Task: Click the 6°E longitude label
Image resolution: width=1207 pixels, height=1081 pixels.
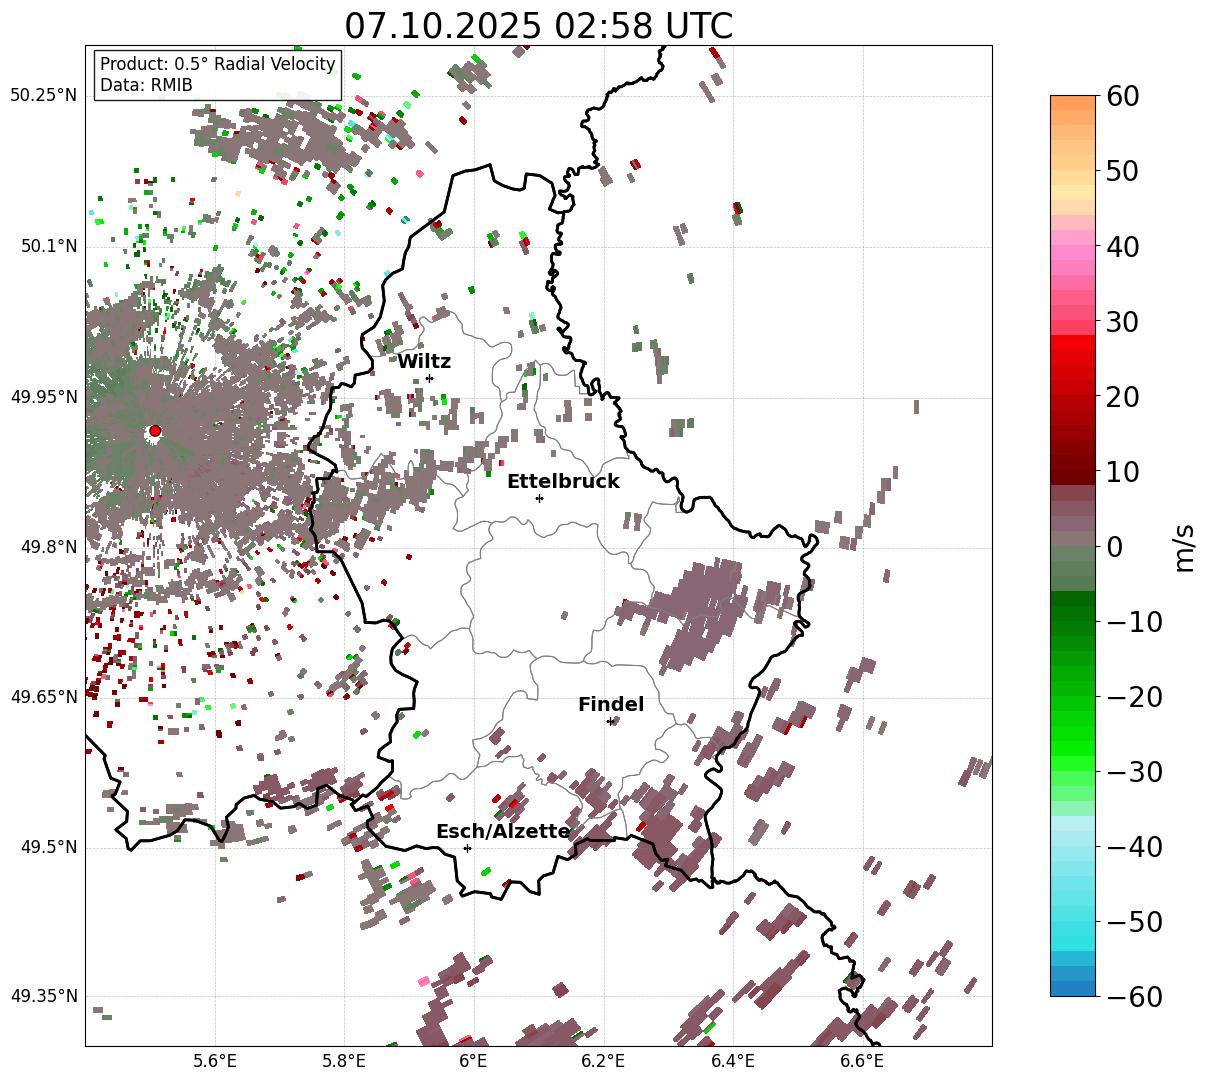Action: click(474, 1061)
